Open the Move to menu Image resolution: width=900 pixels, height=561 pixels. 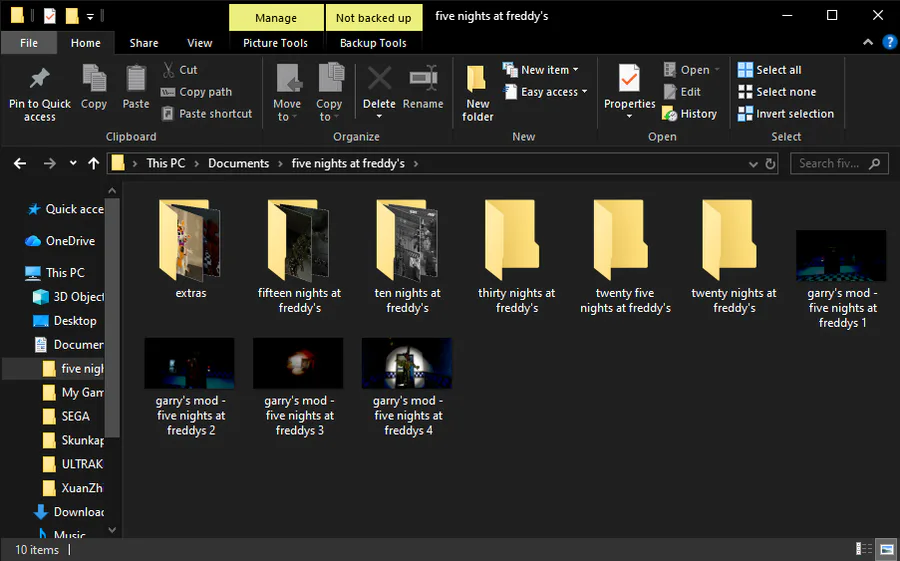(287, 93)
